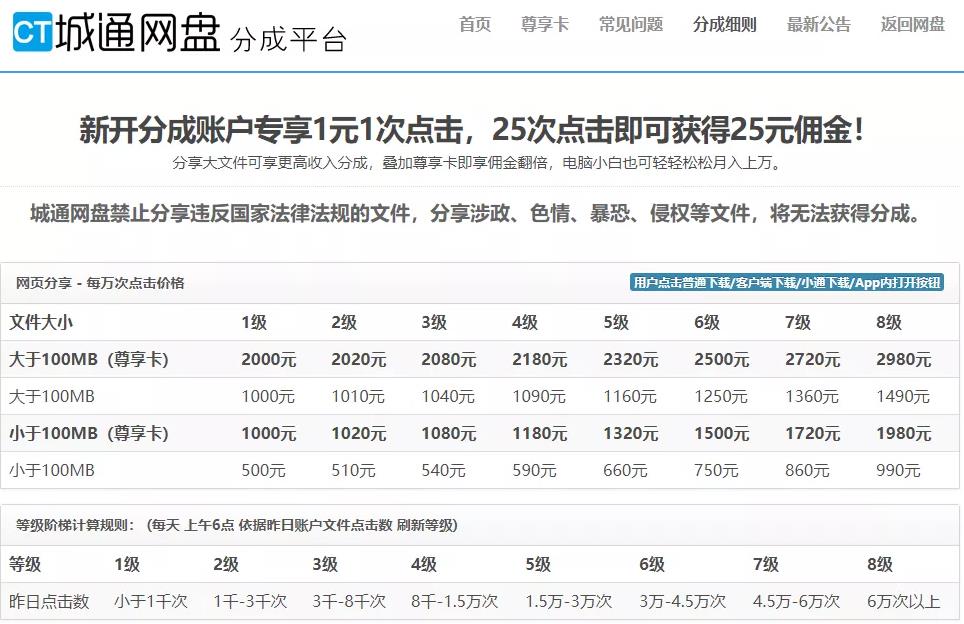Click the 2980元 price cell
Image resolution: width=964 pixels, height=624 pixels.
(904, 360)
